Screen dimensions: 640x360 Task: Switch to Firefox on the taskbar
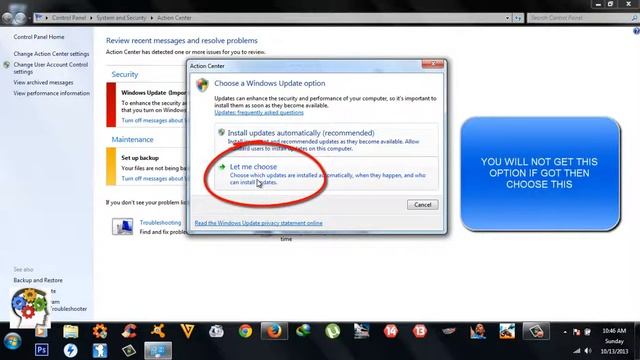pyautogui.click(x=274, y=331)
